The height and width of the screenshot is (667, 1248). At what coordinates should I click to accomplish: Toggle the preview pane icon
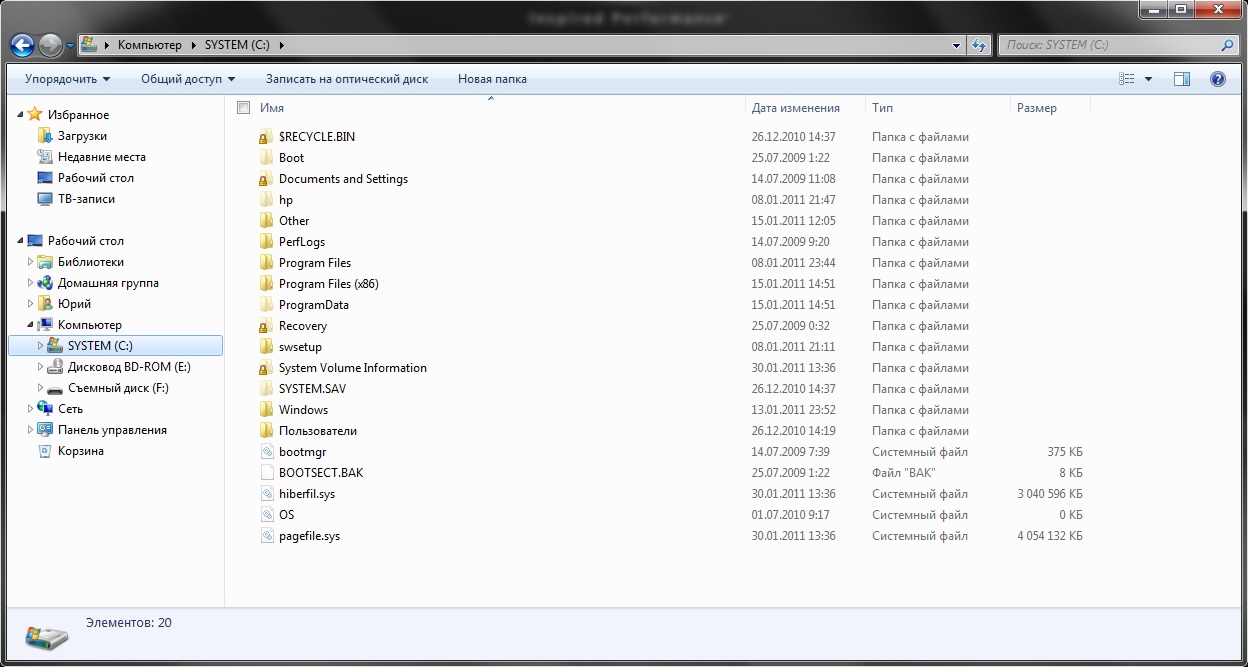pyautogui.click(x=1182, y=79)
